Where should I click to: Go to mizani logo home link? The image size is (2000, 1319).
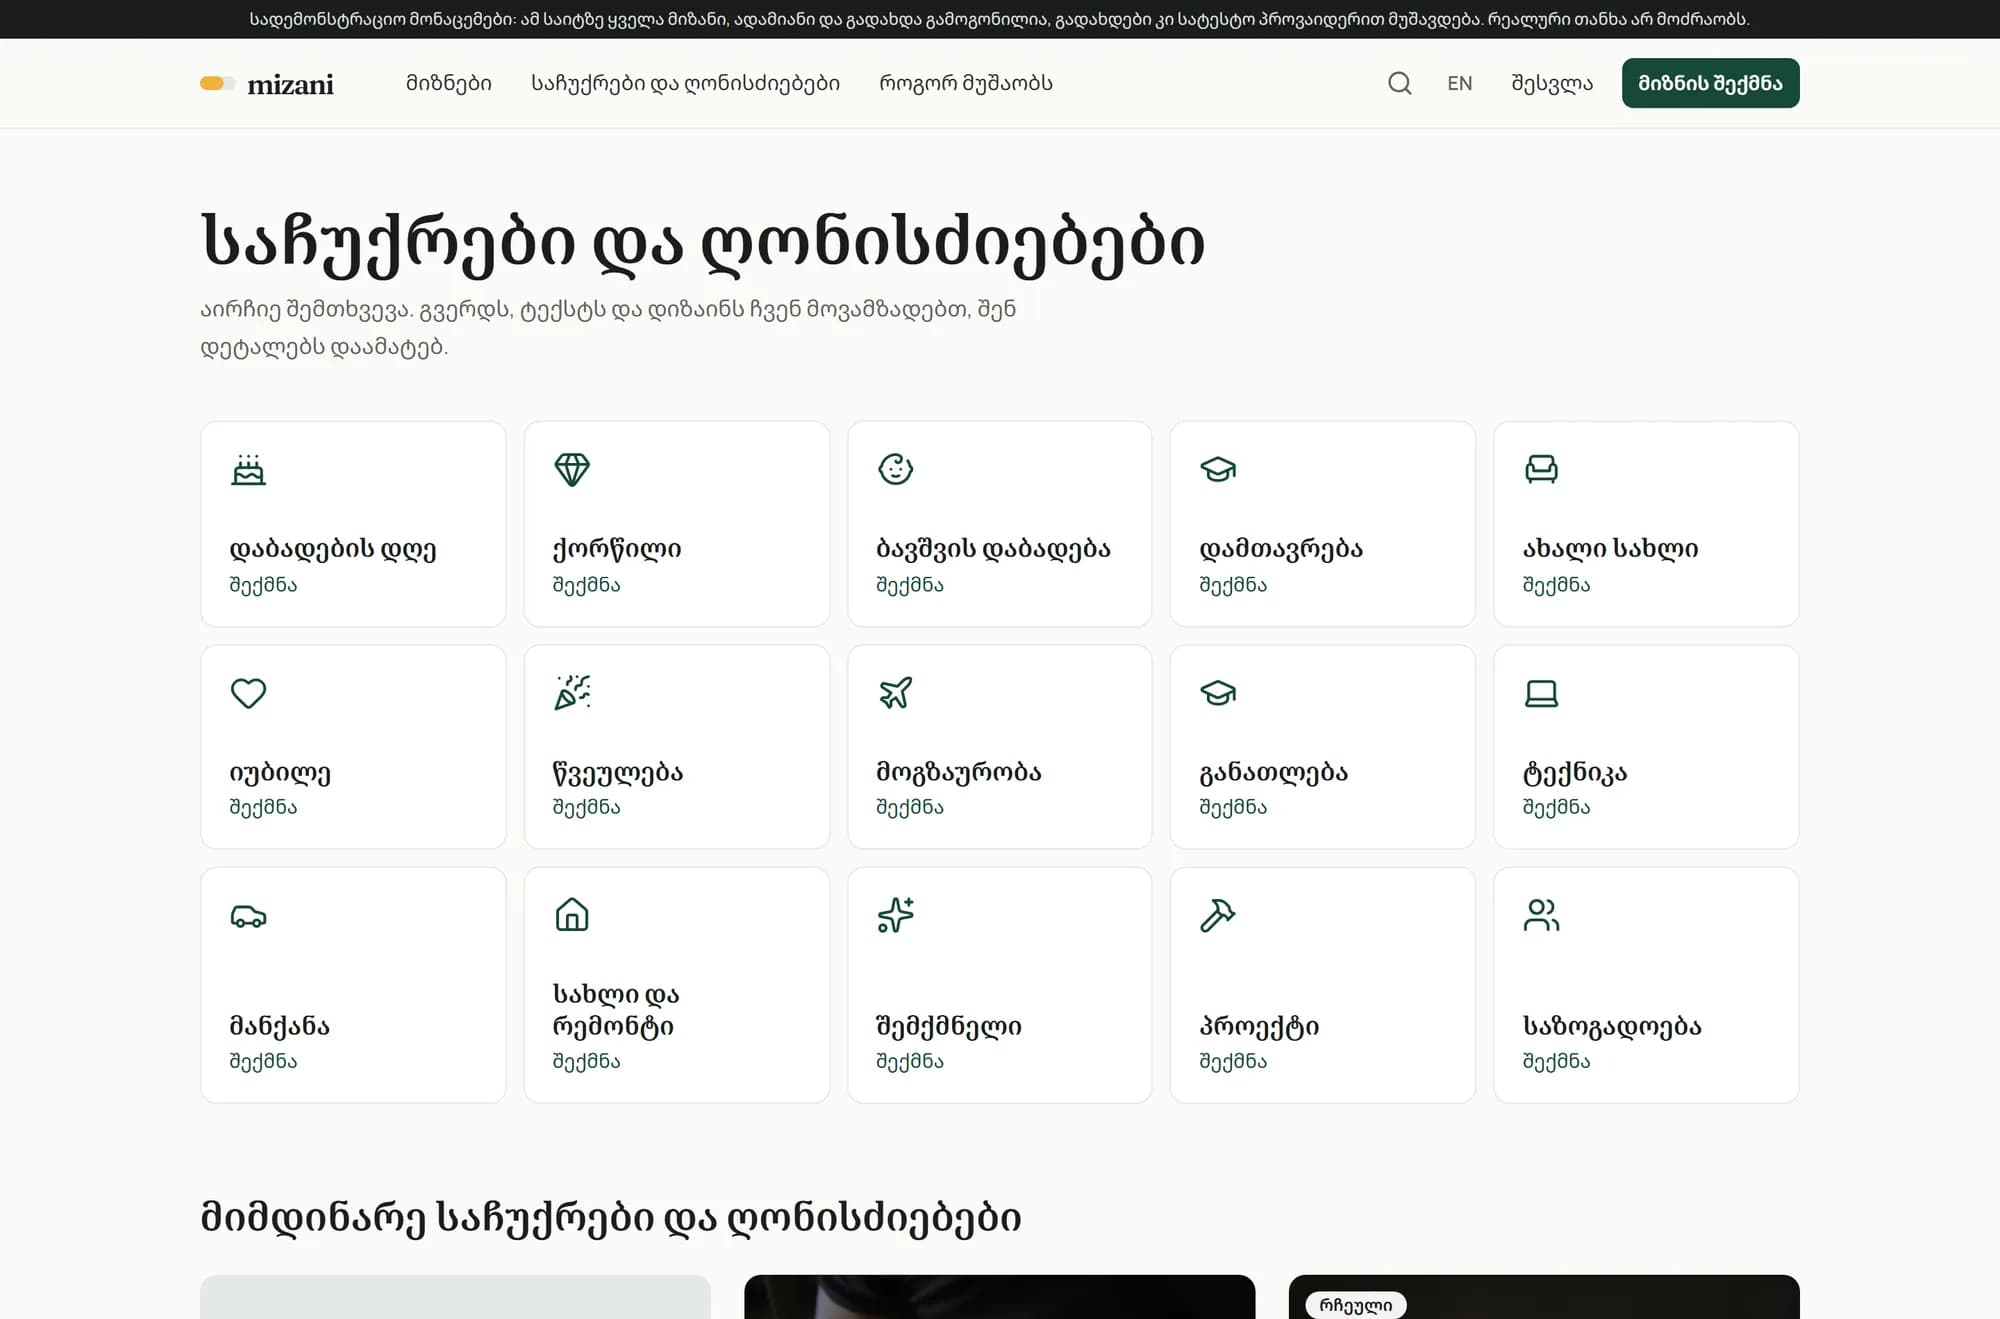click(267, 84)
